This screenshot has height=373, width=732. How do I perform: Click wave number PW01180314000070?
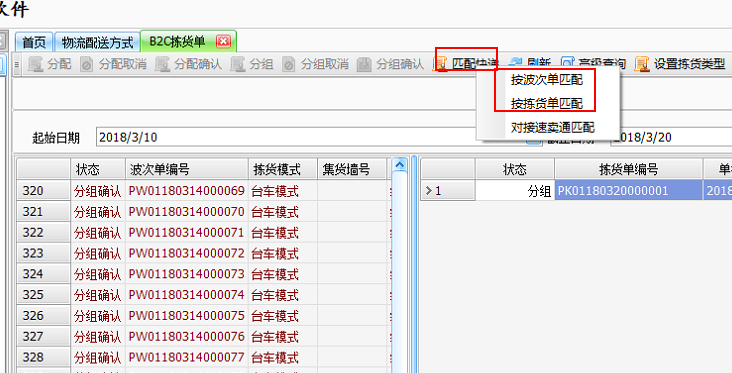(186, 212)
